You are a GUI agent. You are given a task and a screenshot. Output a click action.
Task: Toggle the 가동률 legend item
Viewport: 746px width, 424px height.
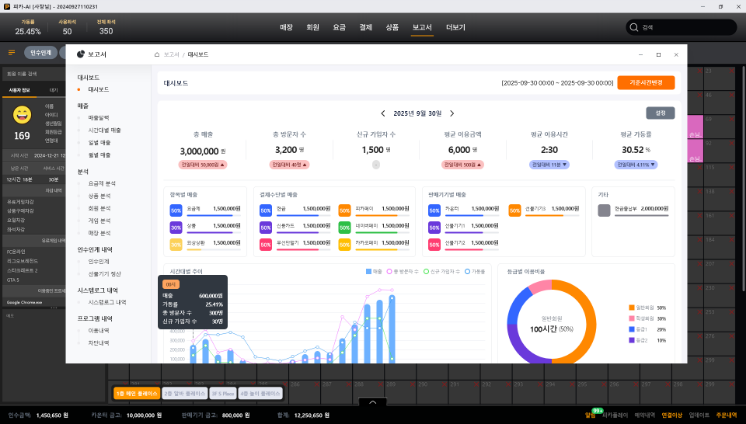476,271
